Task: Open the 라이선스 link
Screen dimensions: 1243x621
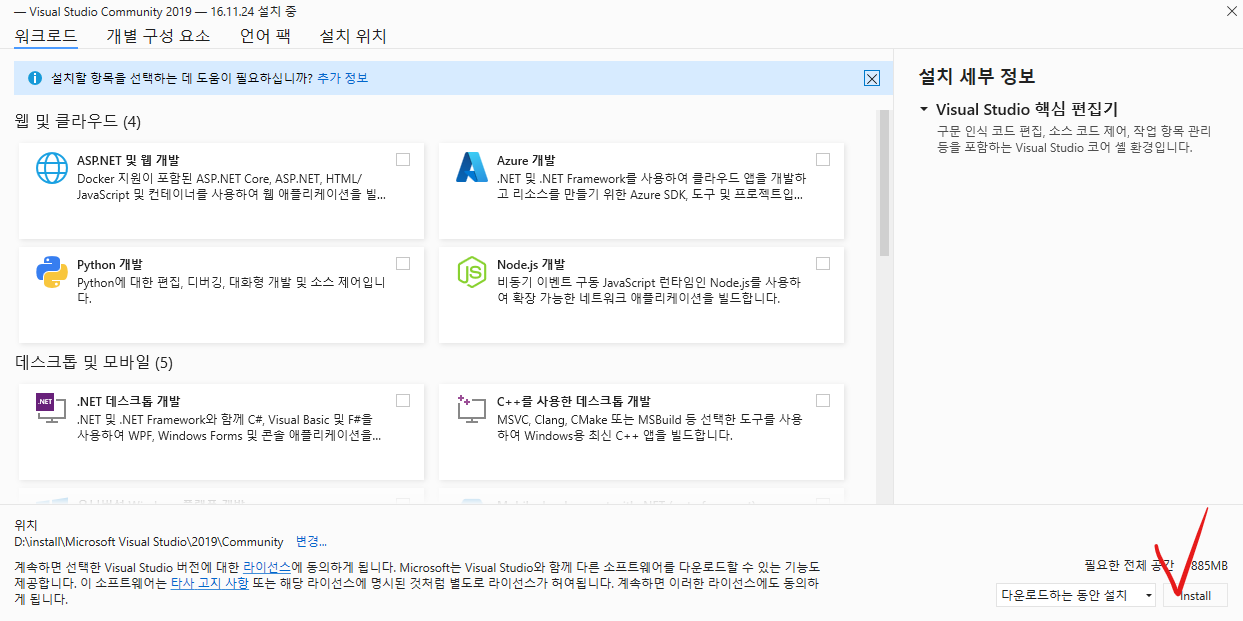Action: coord(267,567)
